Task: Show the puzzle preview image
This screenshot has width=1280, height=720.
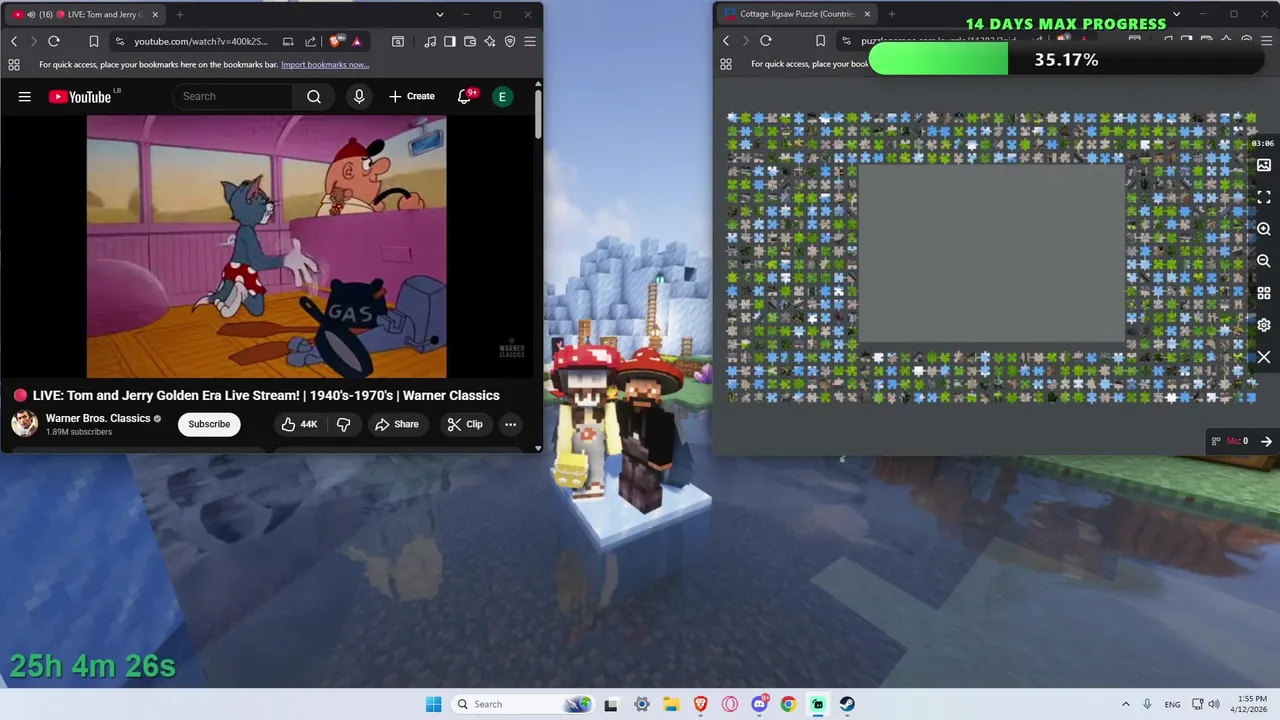Action: click(1264, 165)
